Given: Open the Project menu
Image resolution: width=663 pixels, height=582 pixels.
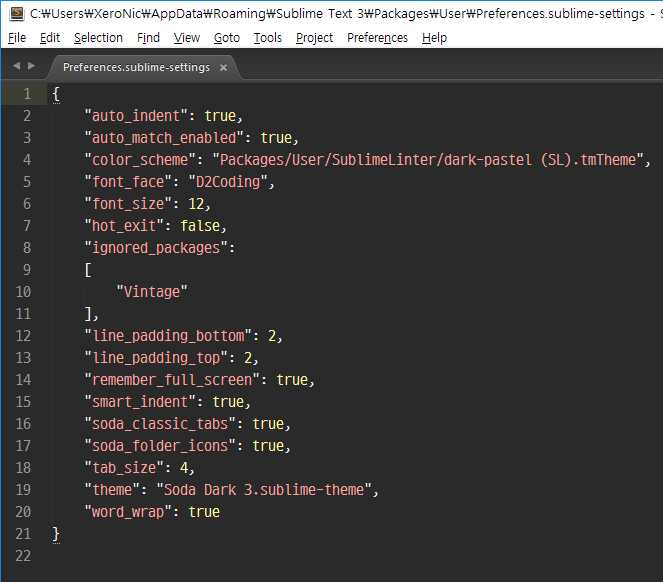Looking at the screenshot, I should coord(314,38).
